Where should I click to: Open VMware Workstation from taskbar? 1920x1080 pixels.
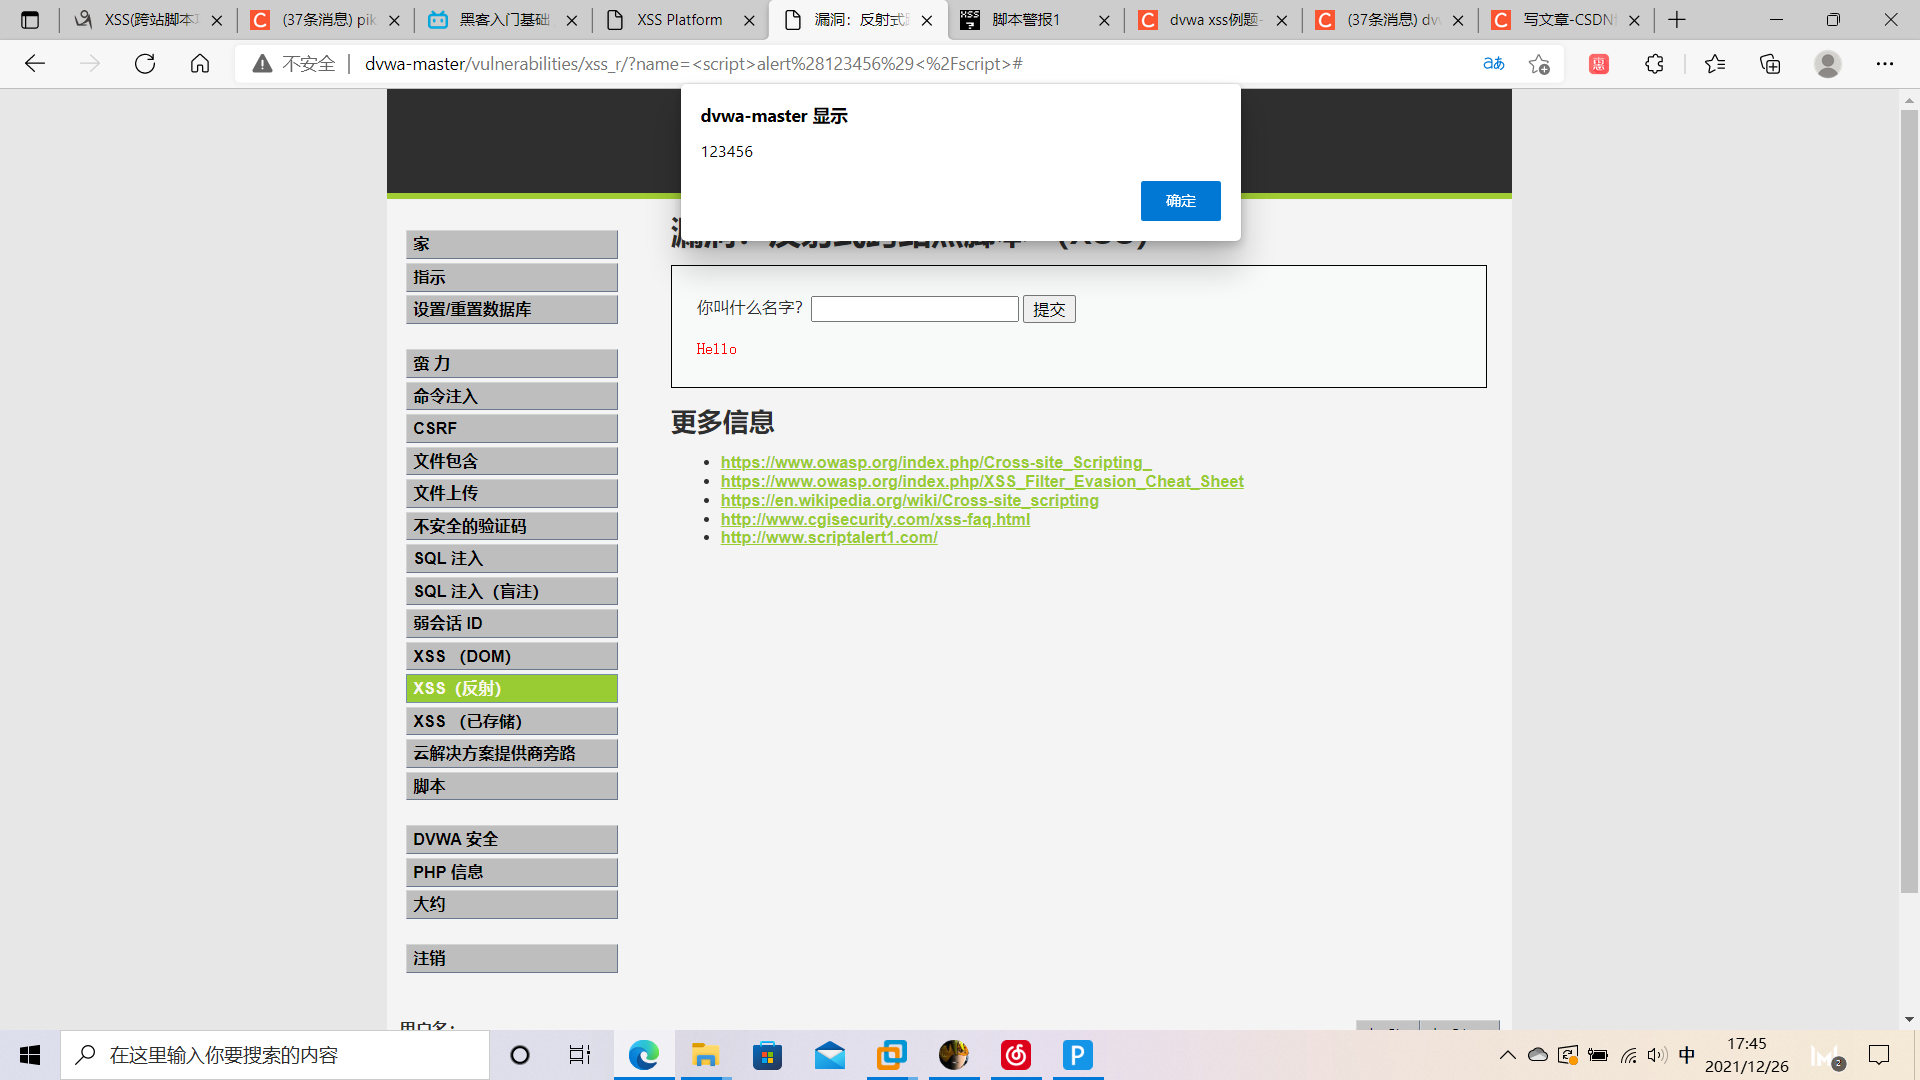[892, 1055]
